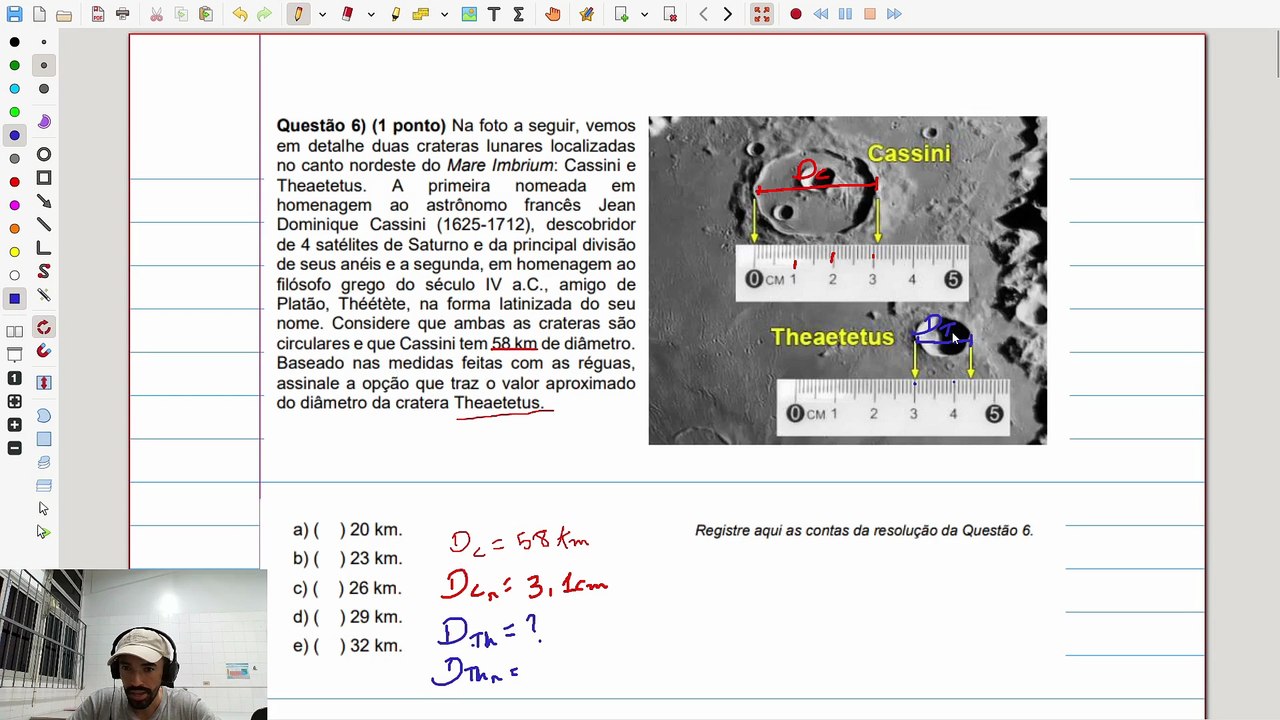
Task: Select the Eraser tool
Action: click(x=347, y=14)
